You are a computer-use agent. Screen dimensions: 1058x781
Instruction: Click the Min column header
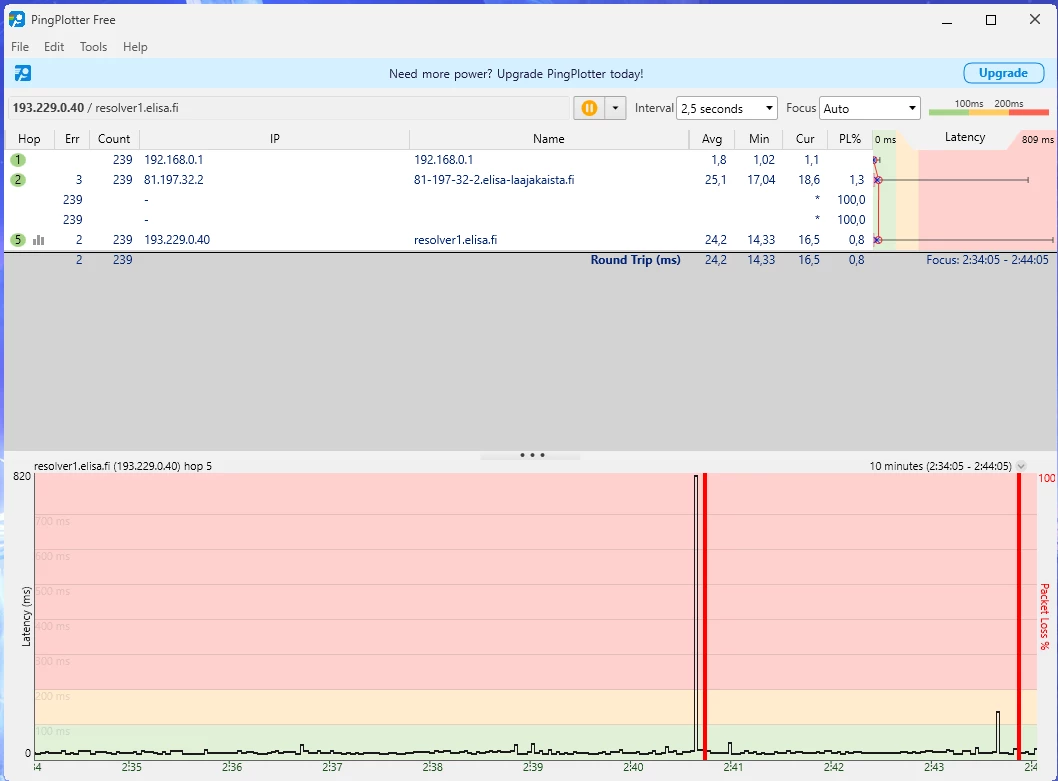point(759,138)
